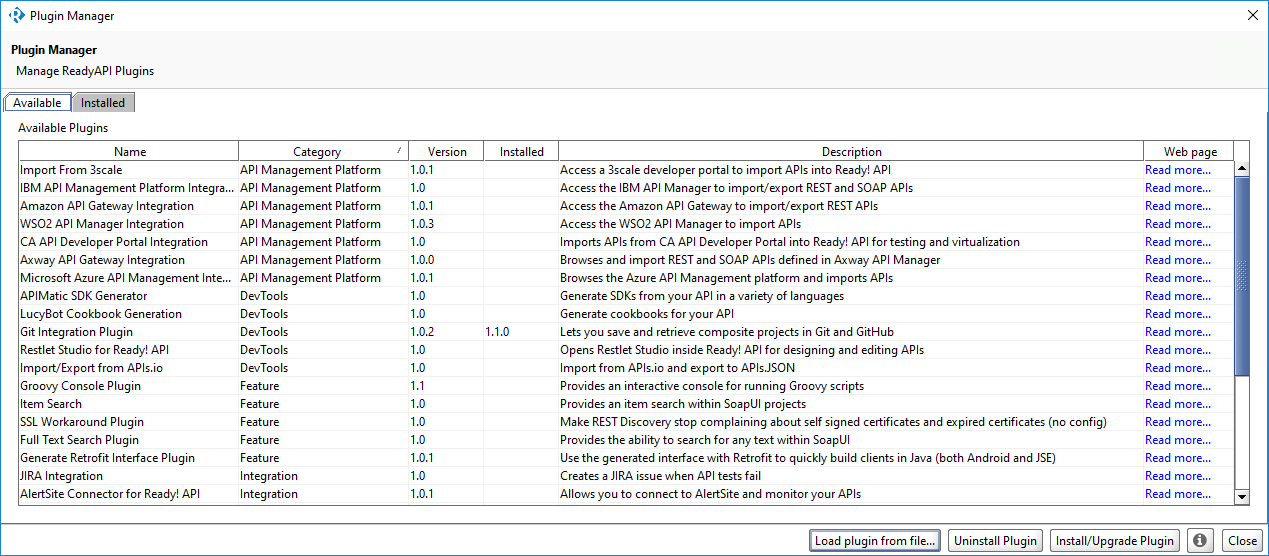Select APIMatic SDK Generator plugin

626,296
